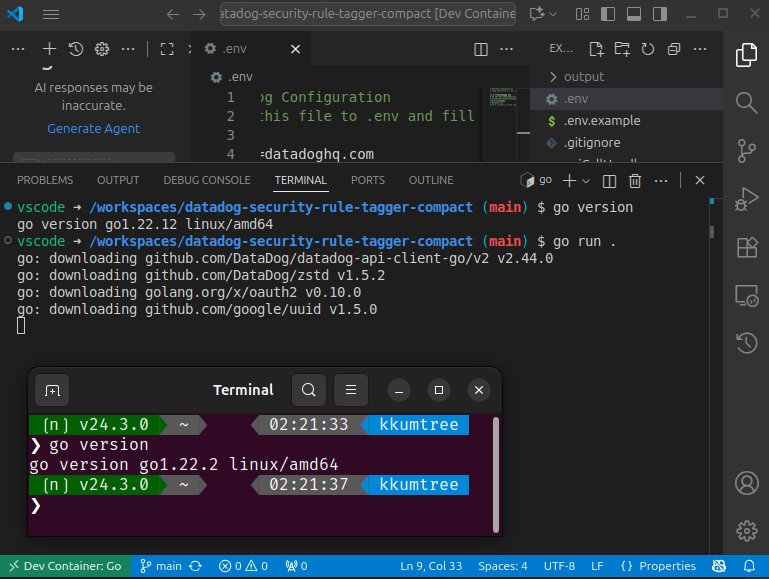This screenshot has width=769, height=579.
Task: Switch to the OUTPUT panel tab
Action: pyautogui.click(x=118, y=180)
